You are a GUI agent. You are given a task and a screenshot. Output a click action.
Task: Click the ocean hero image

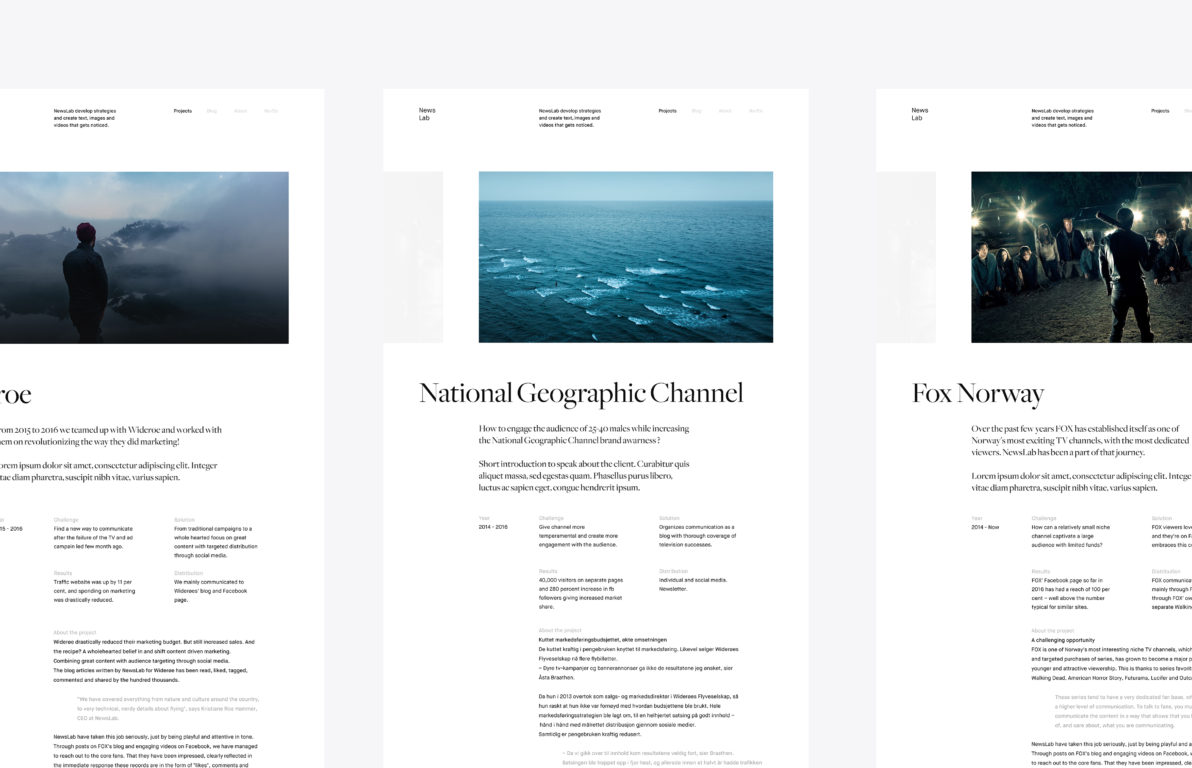[x=626, y=257]
